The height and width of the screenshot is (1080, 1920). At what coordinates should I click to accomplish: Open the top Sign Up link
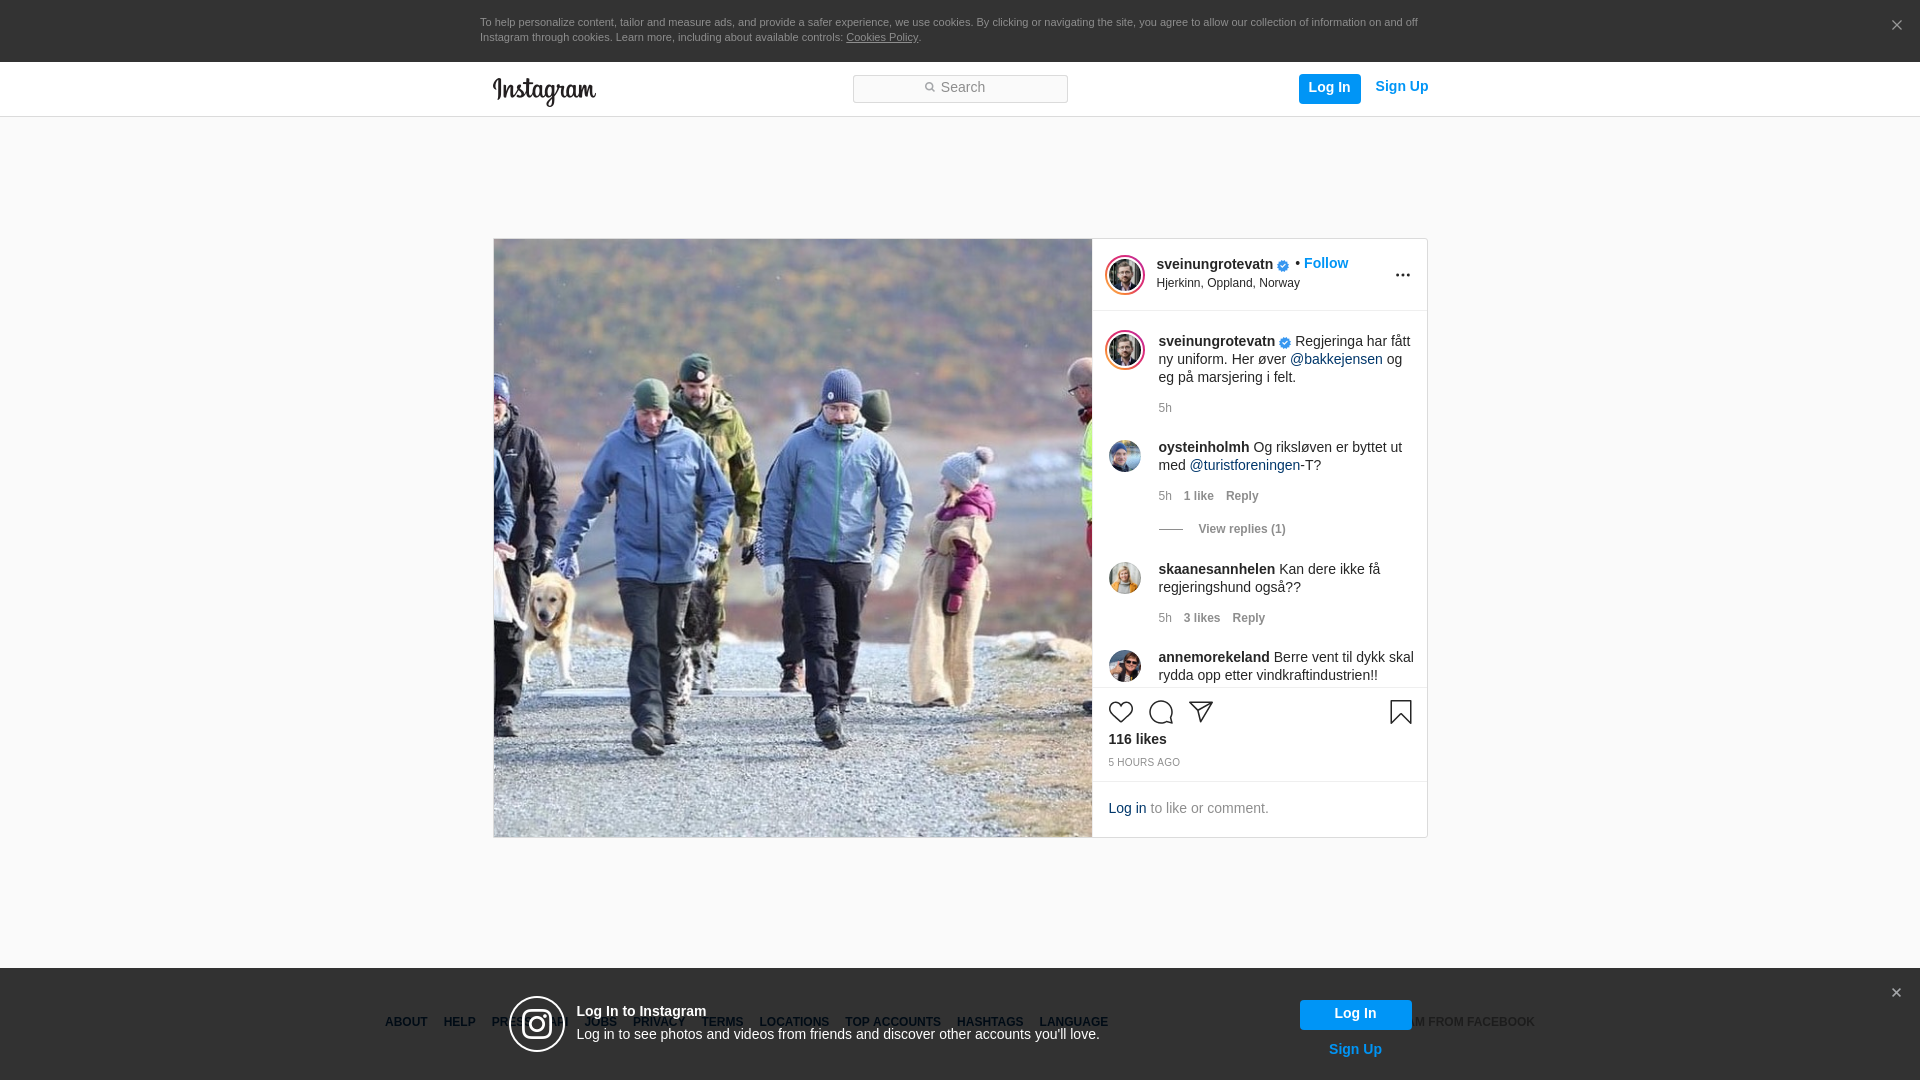pos(1401,86)
